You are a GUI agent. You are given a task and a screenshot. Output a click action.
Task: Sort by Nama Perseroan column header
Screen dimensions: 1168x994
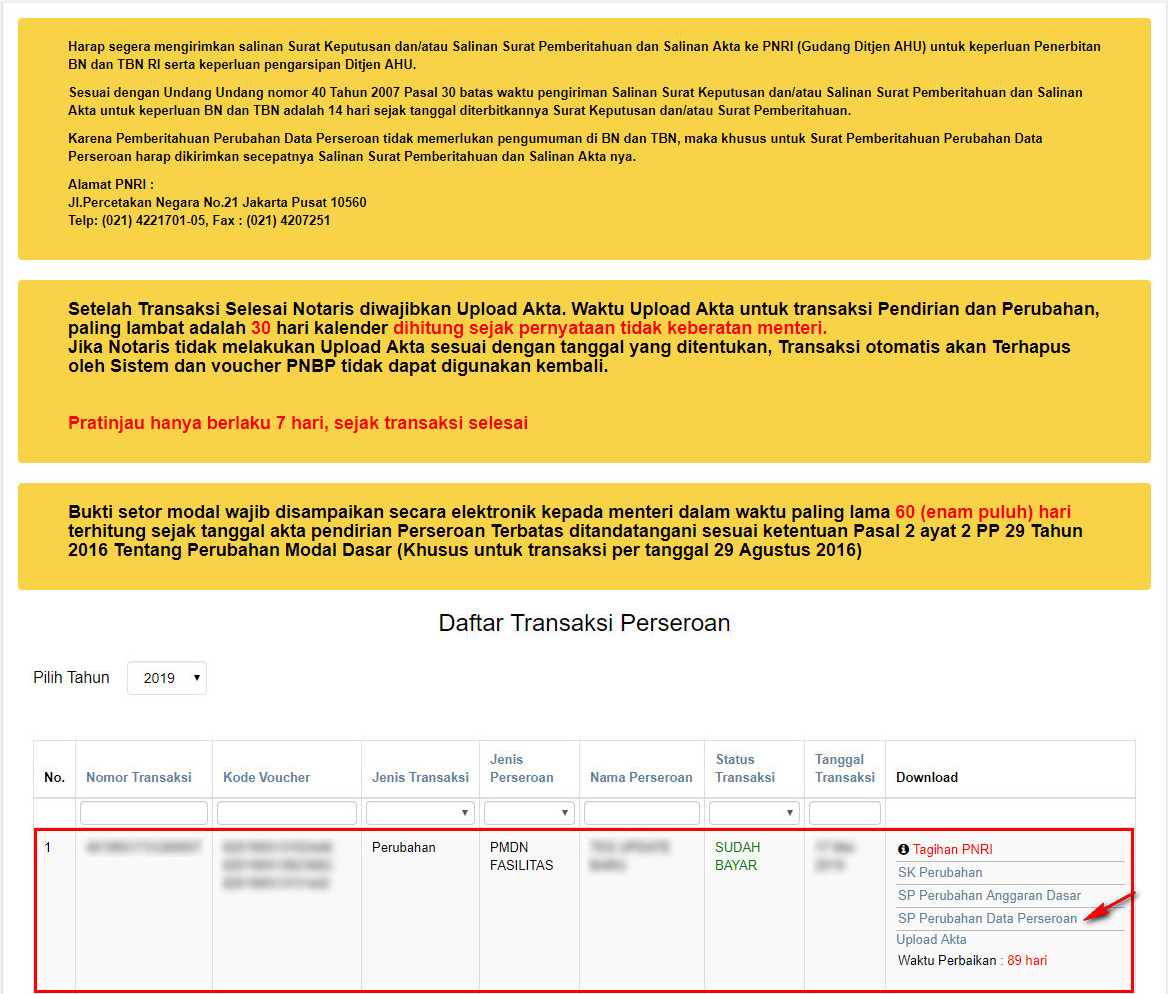click(x=641, y=777)
